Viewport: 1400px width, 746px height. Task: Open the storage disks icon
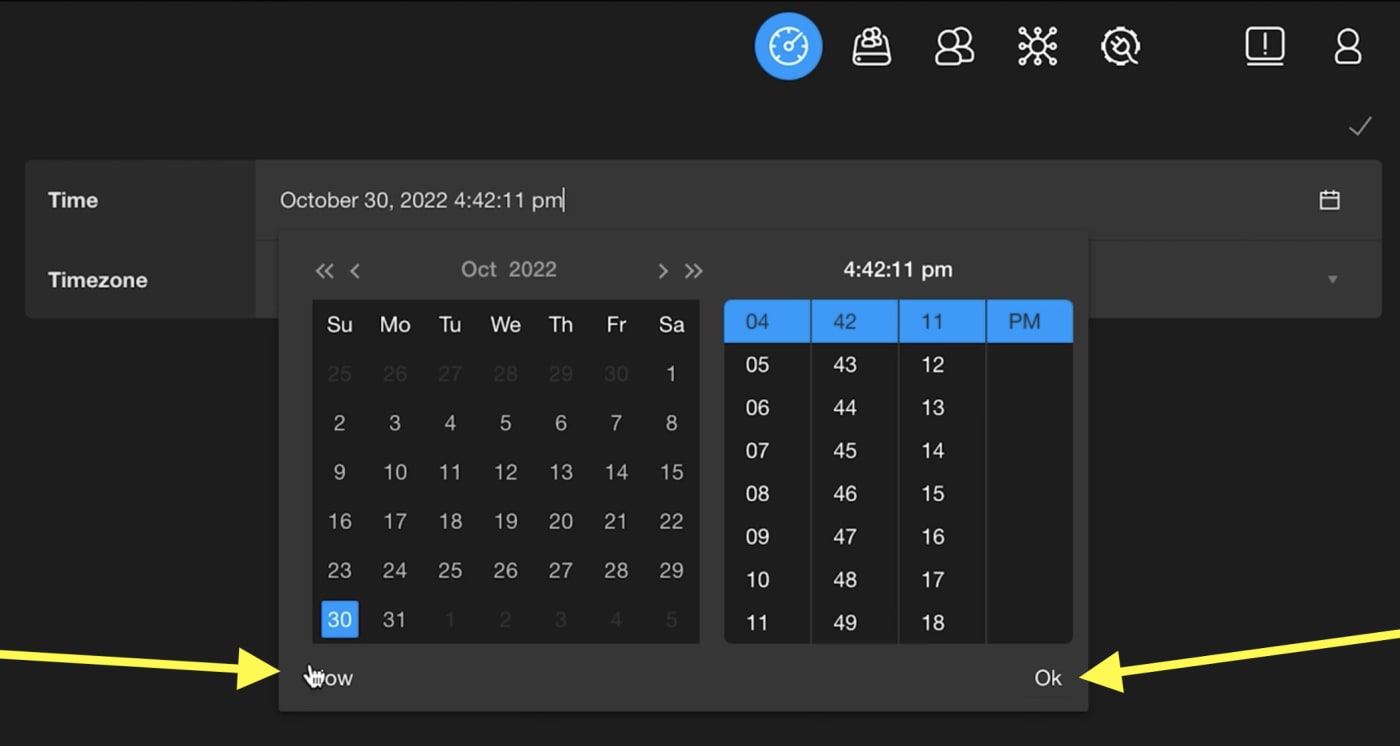pyautogui.click(x=871, y=46)
